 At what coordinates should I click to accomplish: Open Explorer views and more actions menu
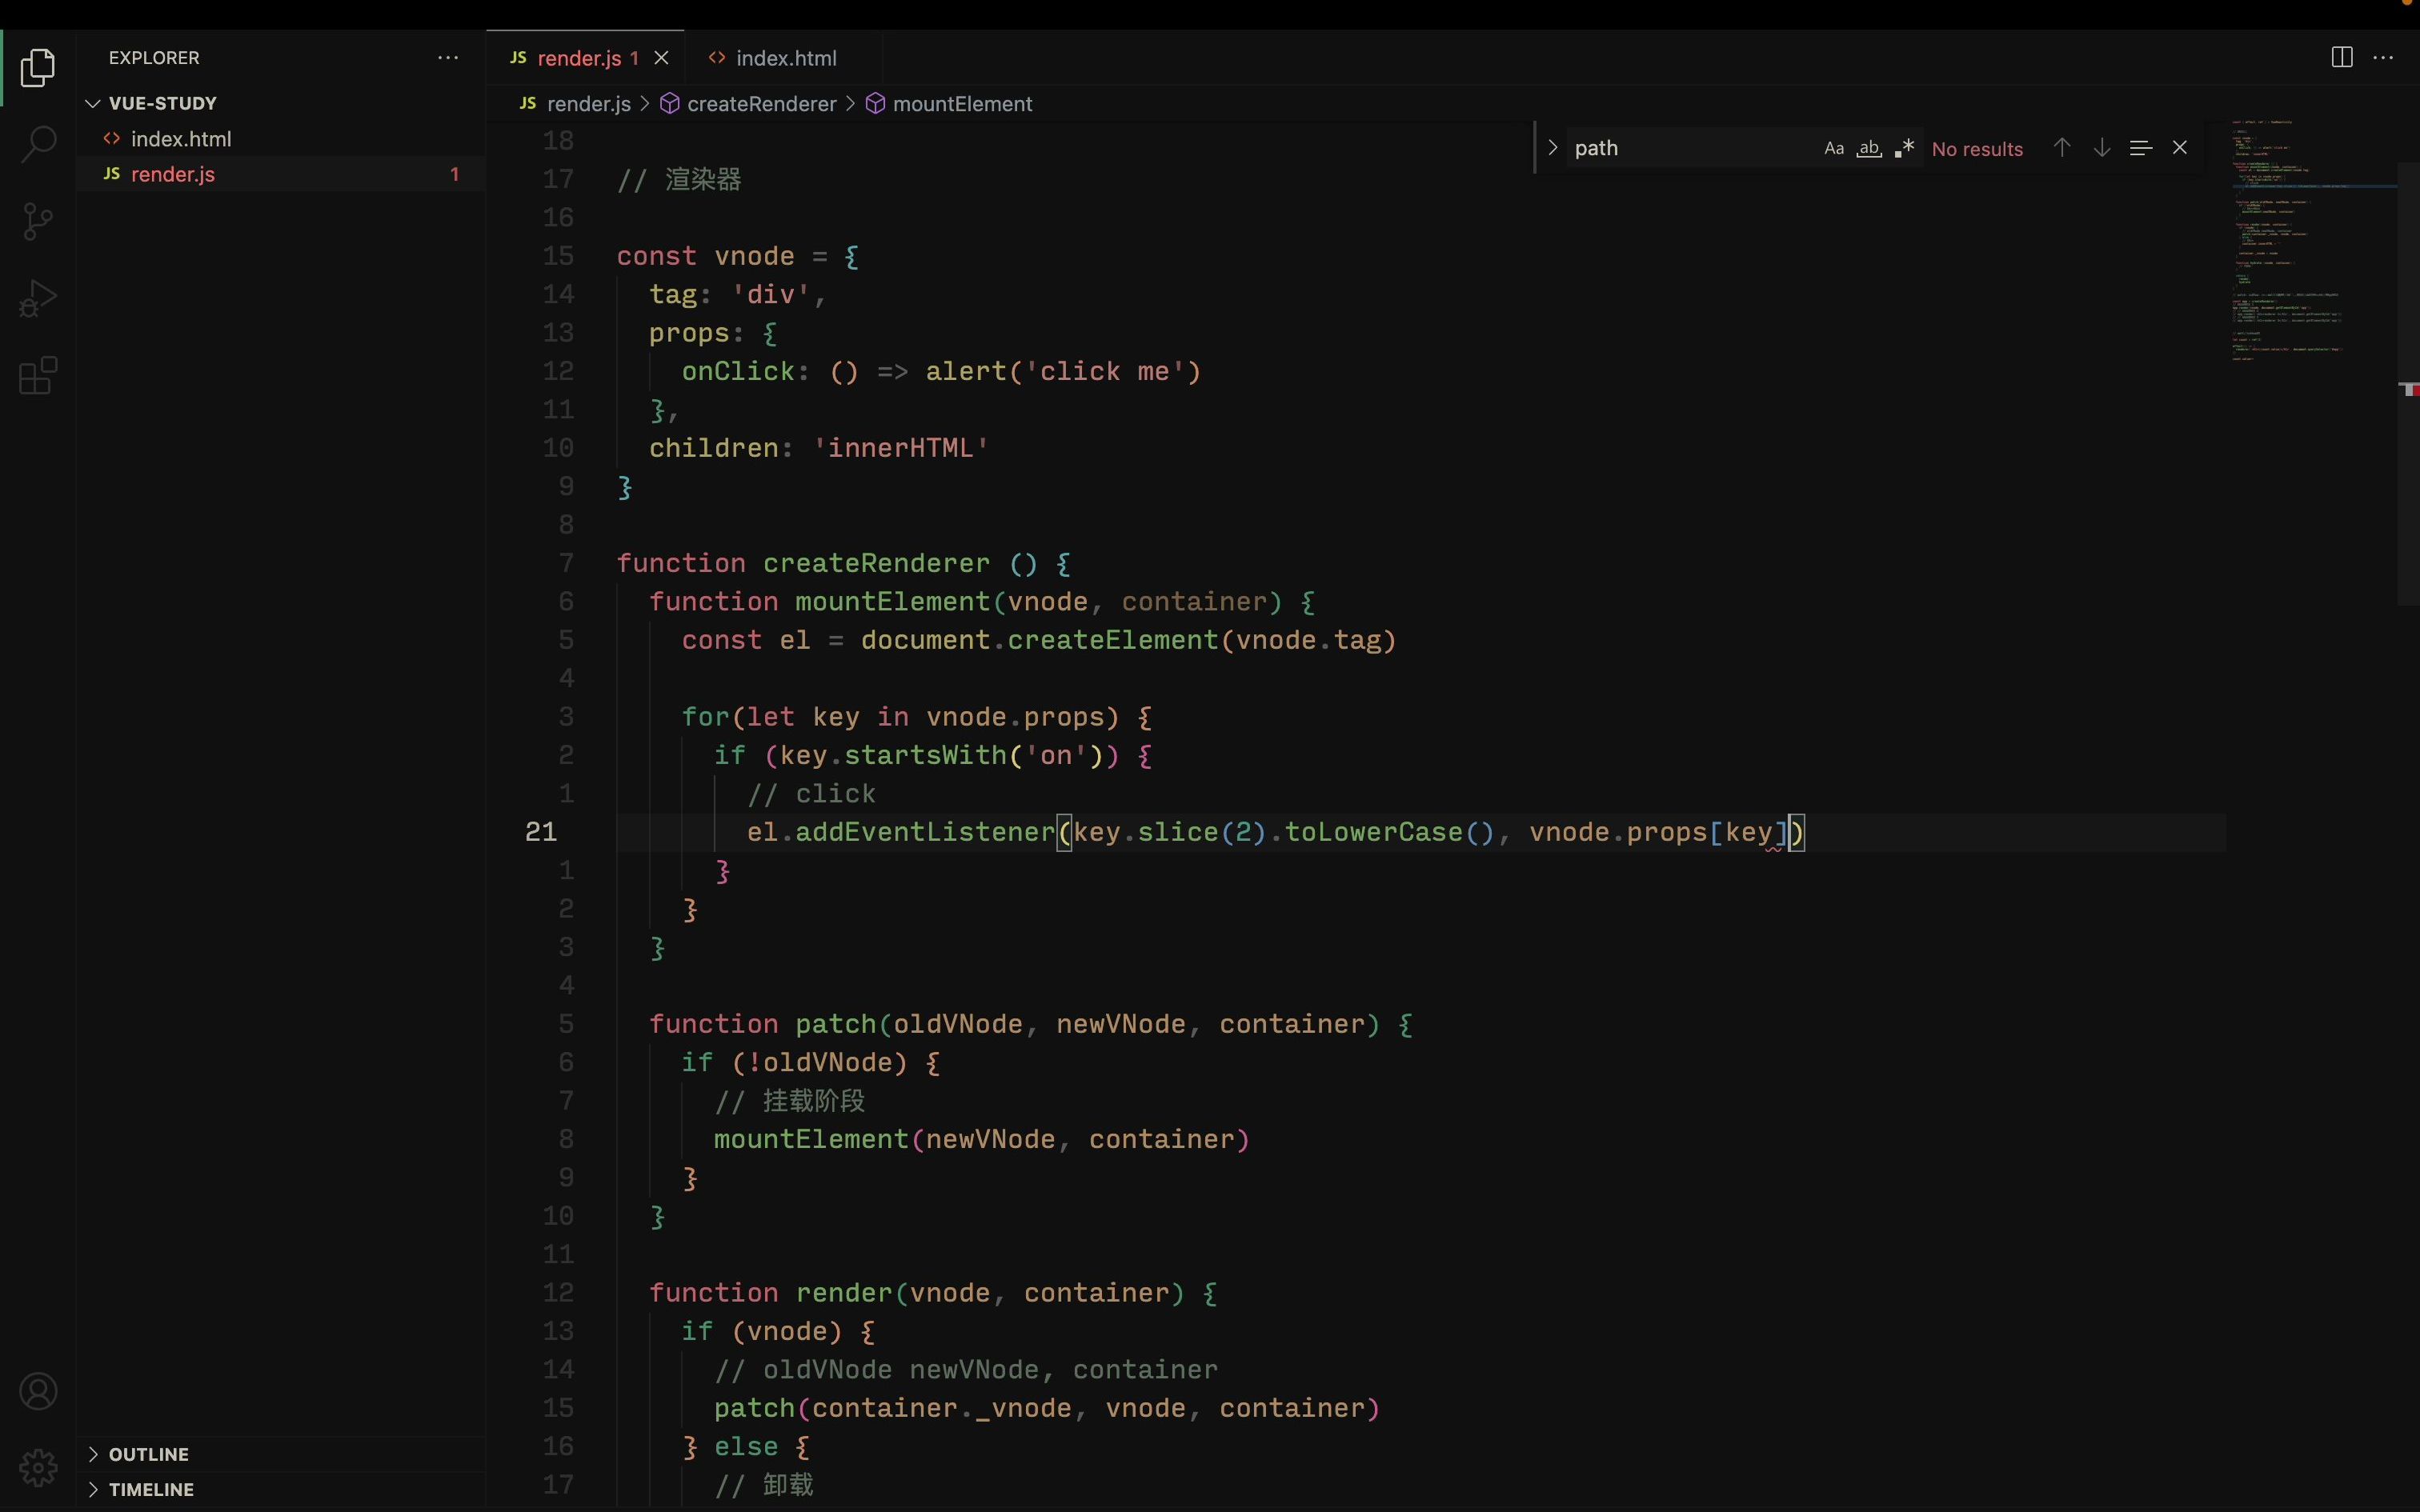[448, 58]
